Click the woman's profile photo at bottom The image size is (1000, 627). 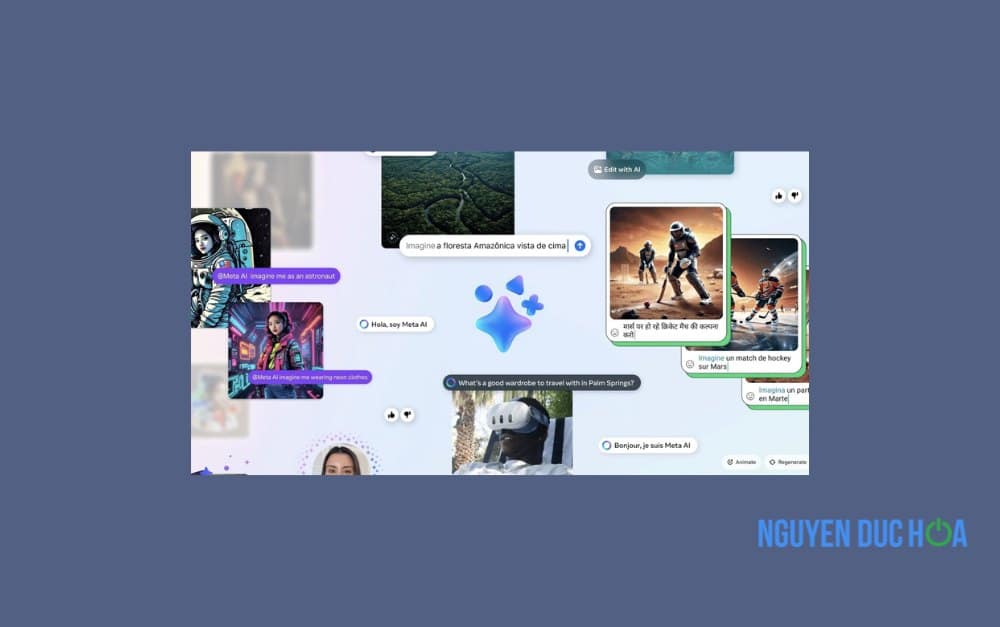tap(341, 460)
